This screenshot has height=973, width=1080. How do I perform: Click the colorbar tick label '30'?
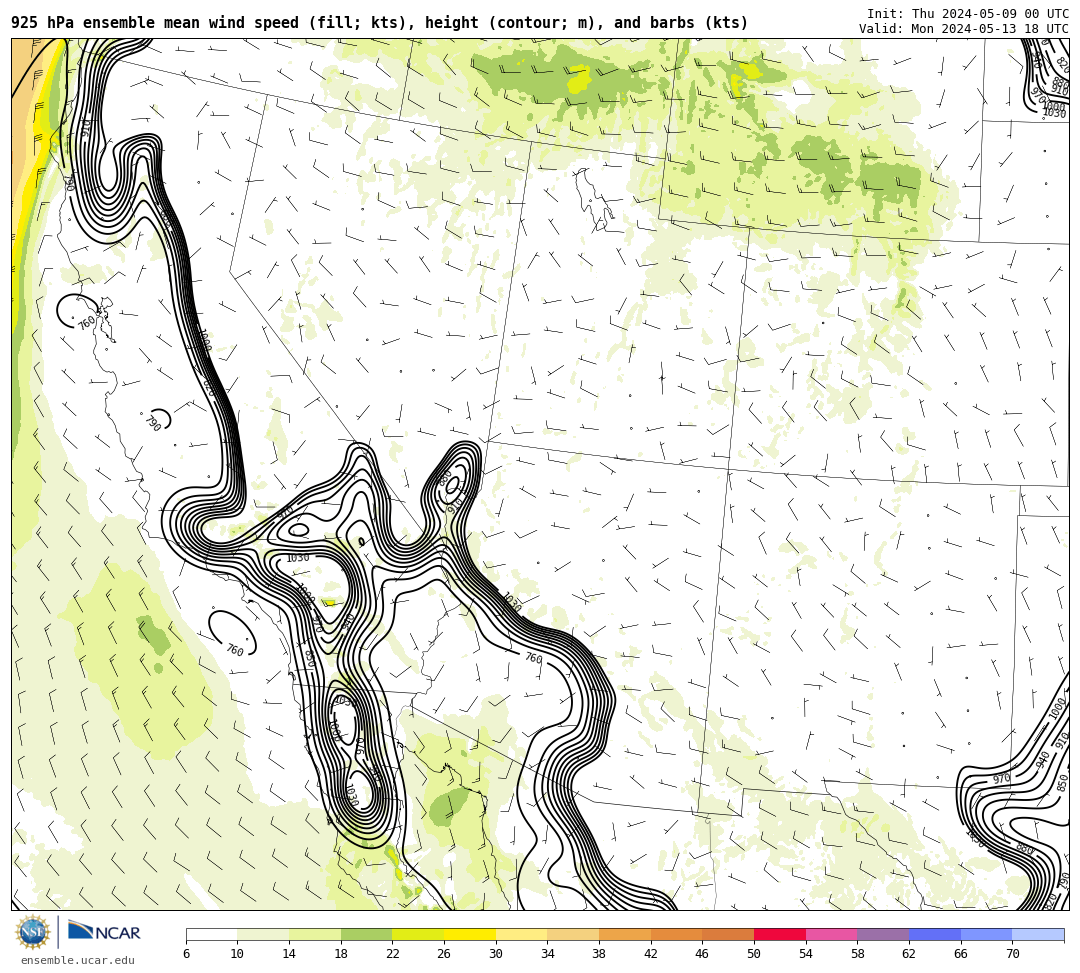(x=496, y=954)
